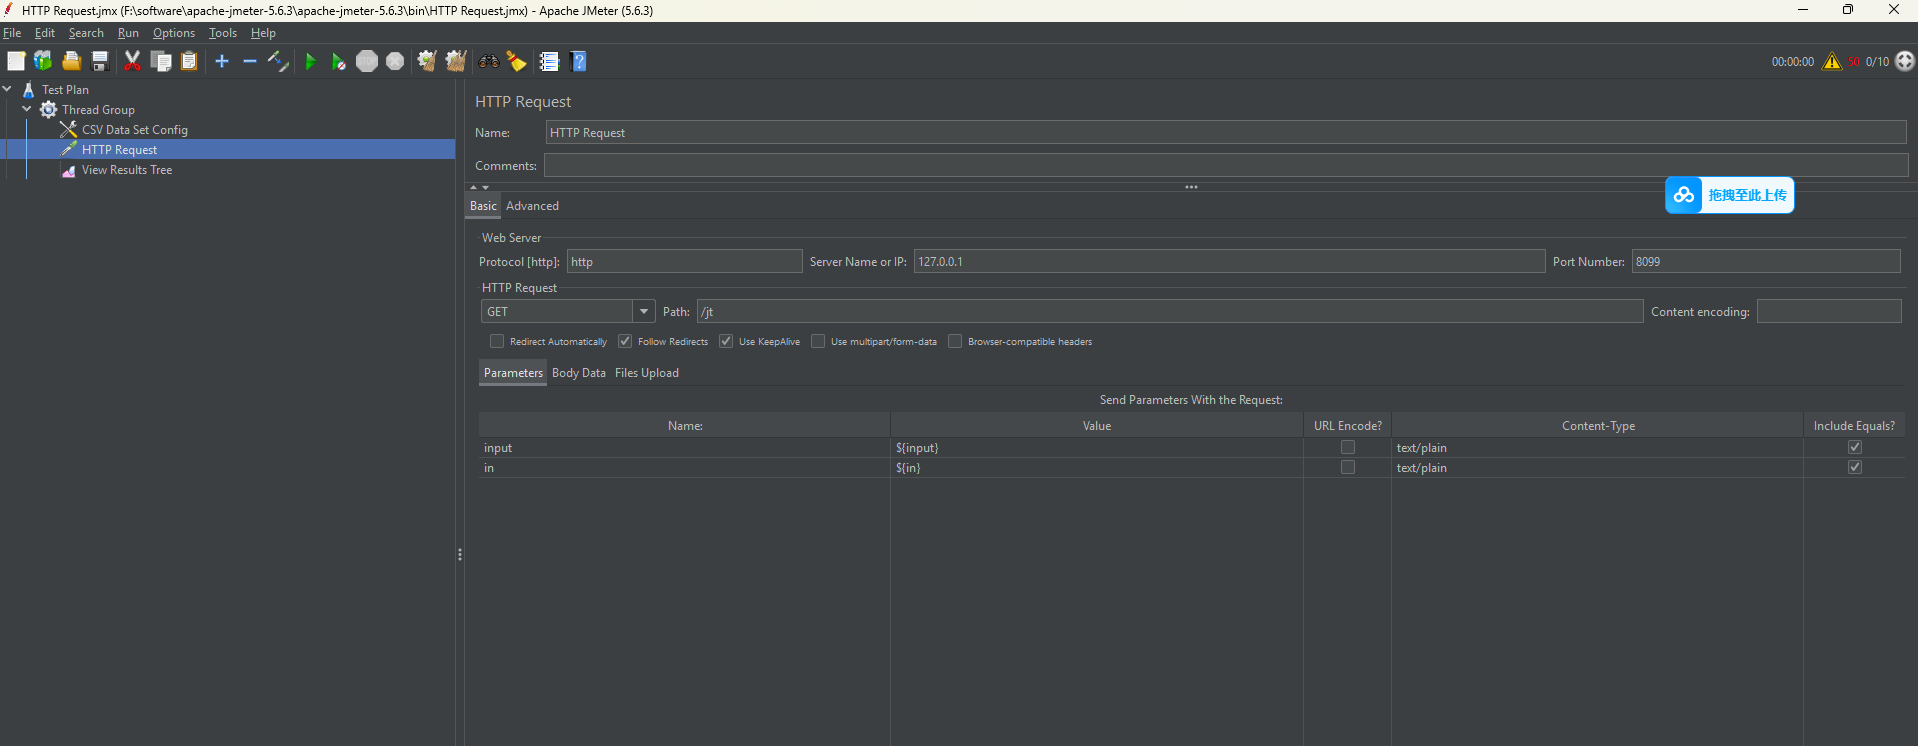The image size is (1918, 746).
Task: Clear all results with double broom icon
Action: pos(456,61)
